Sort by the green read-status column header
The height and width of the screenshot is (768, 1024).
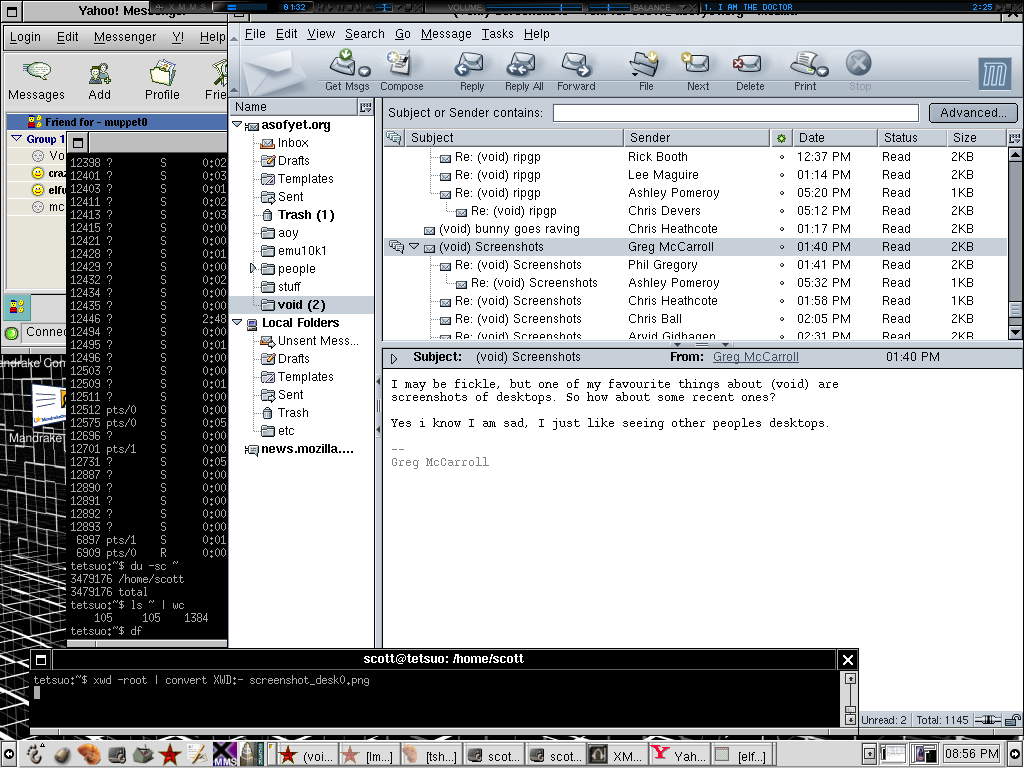click(781, 138)
